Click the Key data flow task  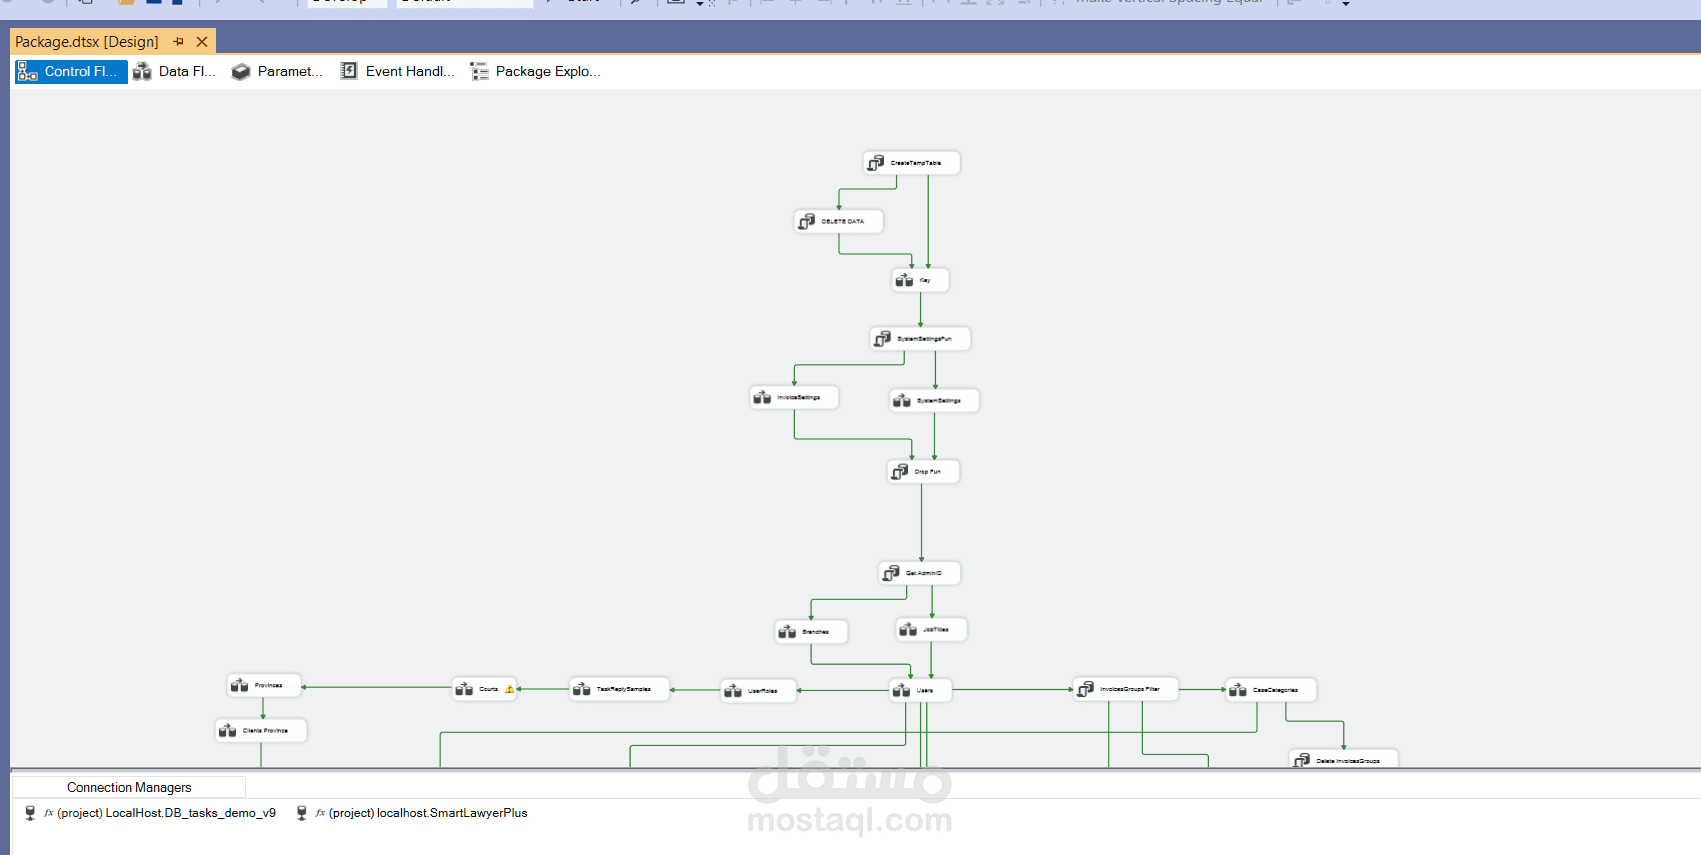(920, 280)
